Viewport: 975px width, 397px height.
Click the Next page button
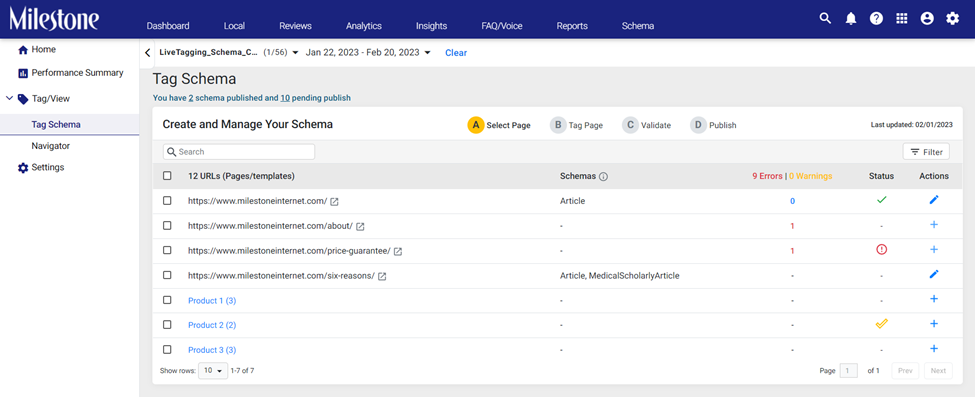coord(938,371)
